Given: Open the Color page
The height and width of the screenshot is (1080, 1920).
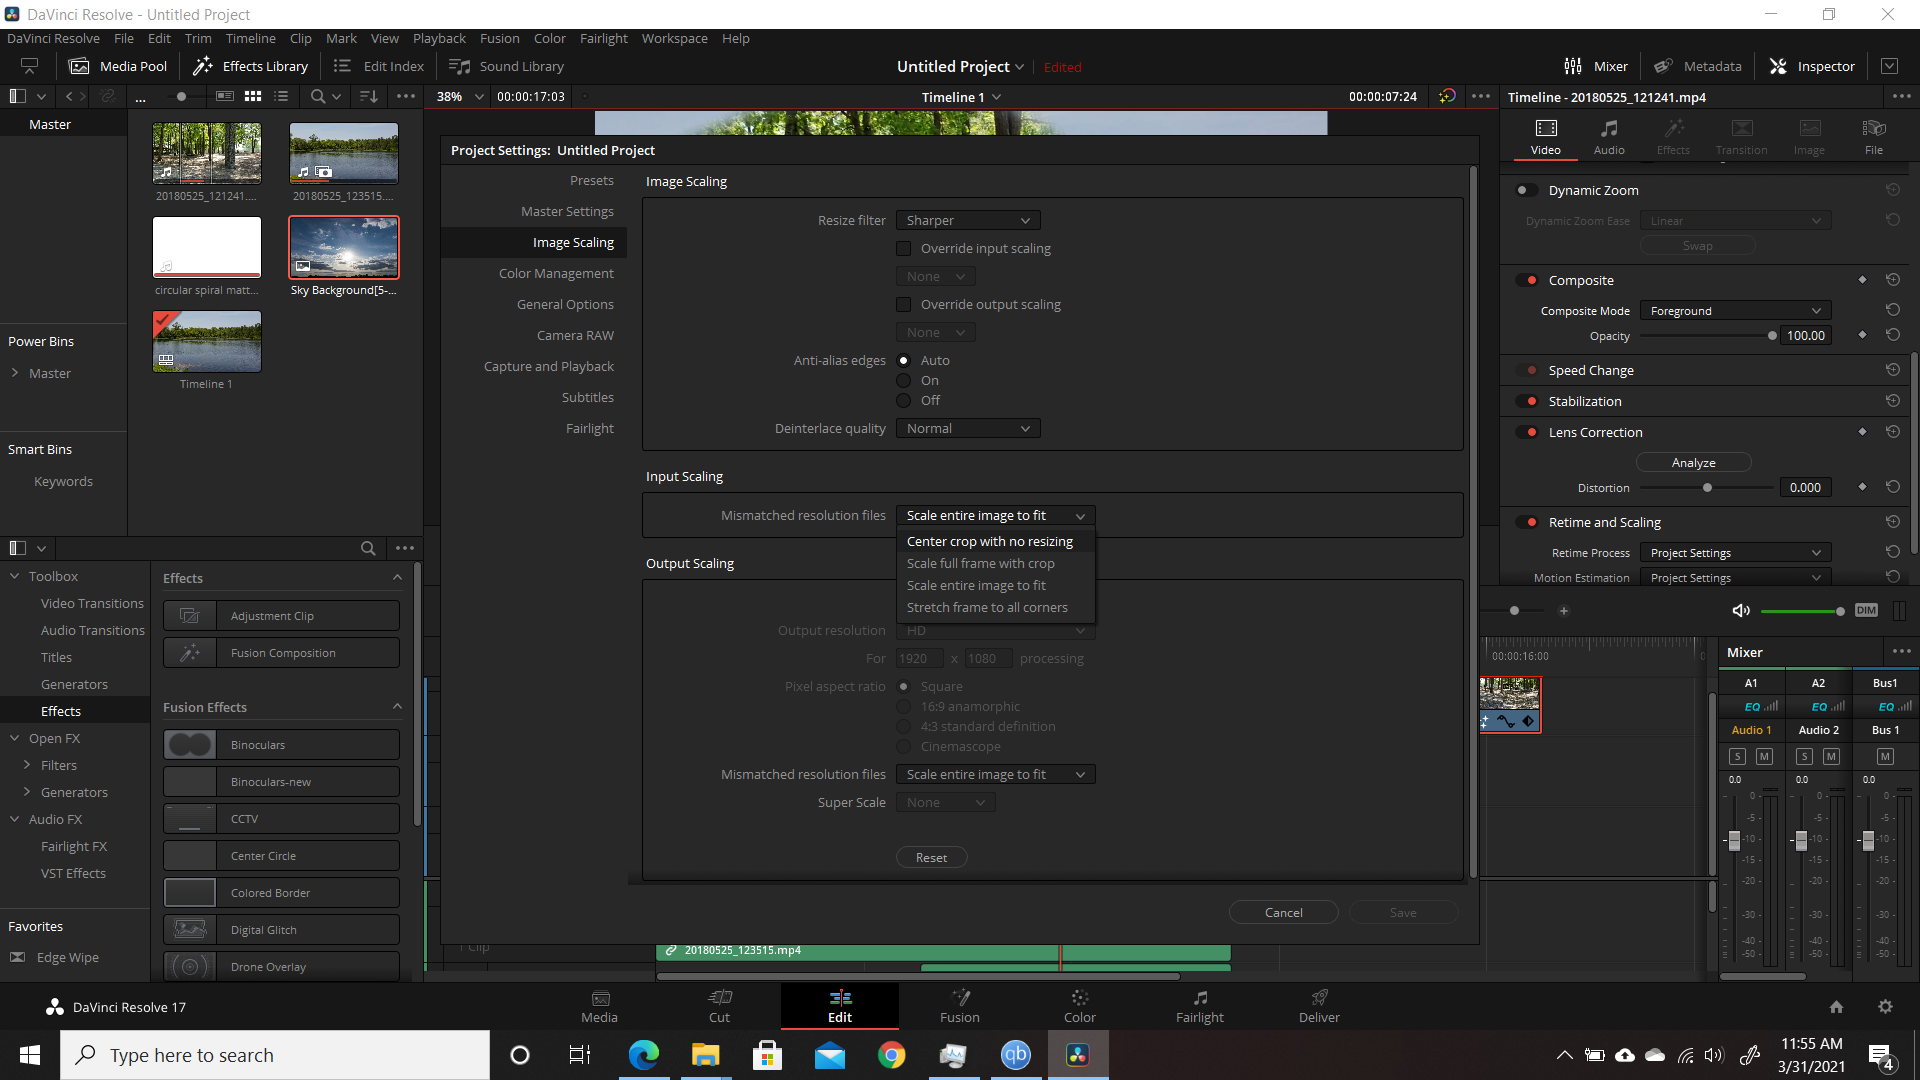Looking at the screenshot, I should (x=1080, y=1006).
